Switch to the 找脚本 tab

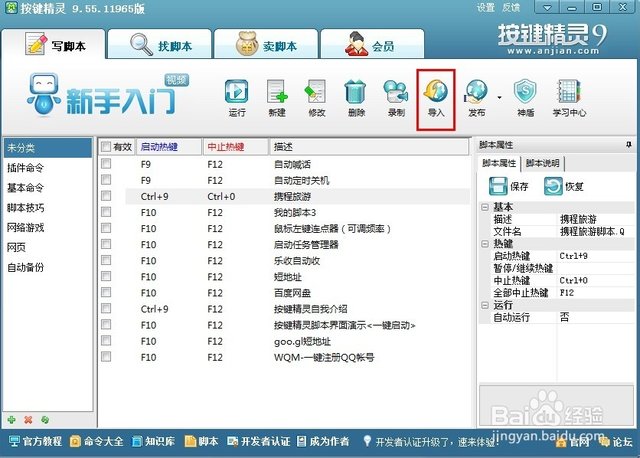pos(160,44)
